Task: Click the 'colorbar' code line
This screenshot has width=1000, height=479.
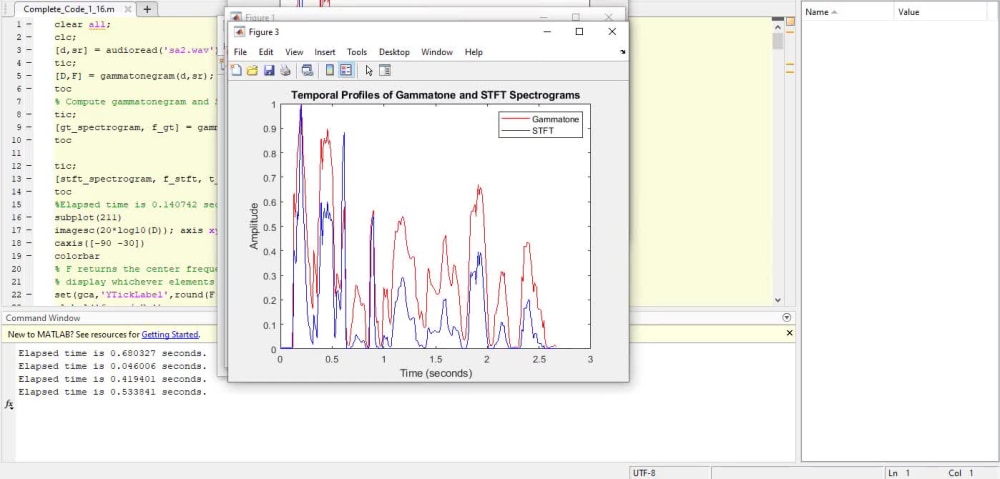Action: 77,256
